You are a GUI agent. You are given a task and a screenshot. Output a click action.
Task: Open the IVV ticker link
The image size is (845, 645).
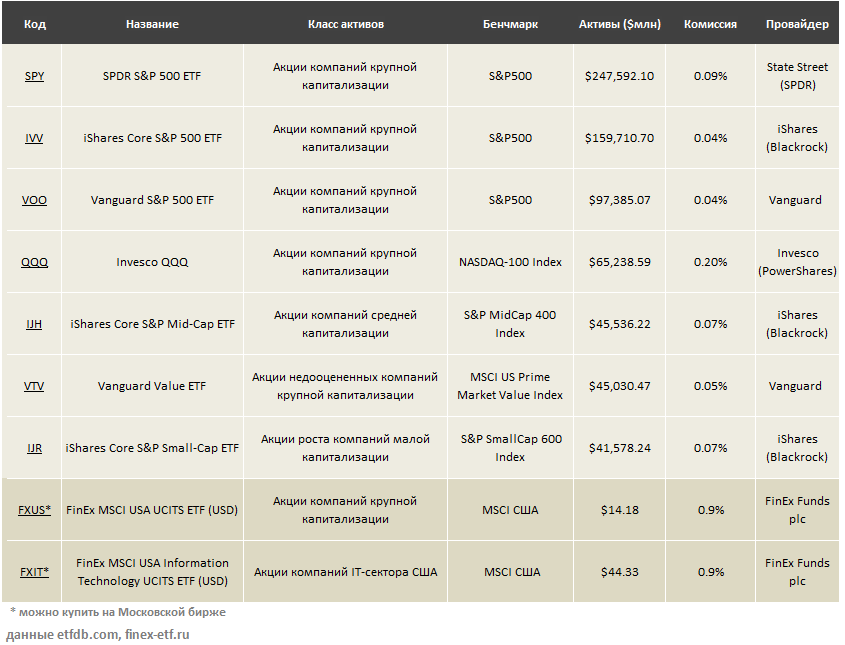(x=34, y=138)
